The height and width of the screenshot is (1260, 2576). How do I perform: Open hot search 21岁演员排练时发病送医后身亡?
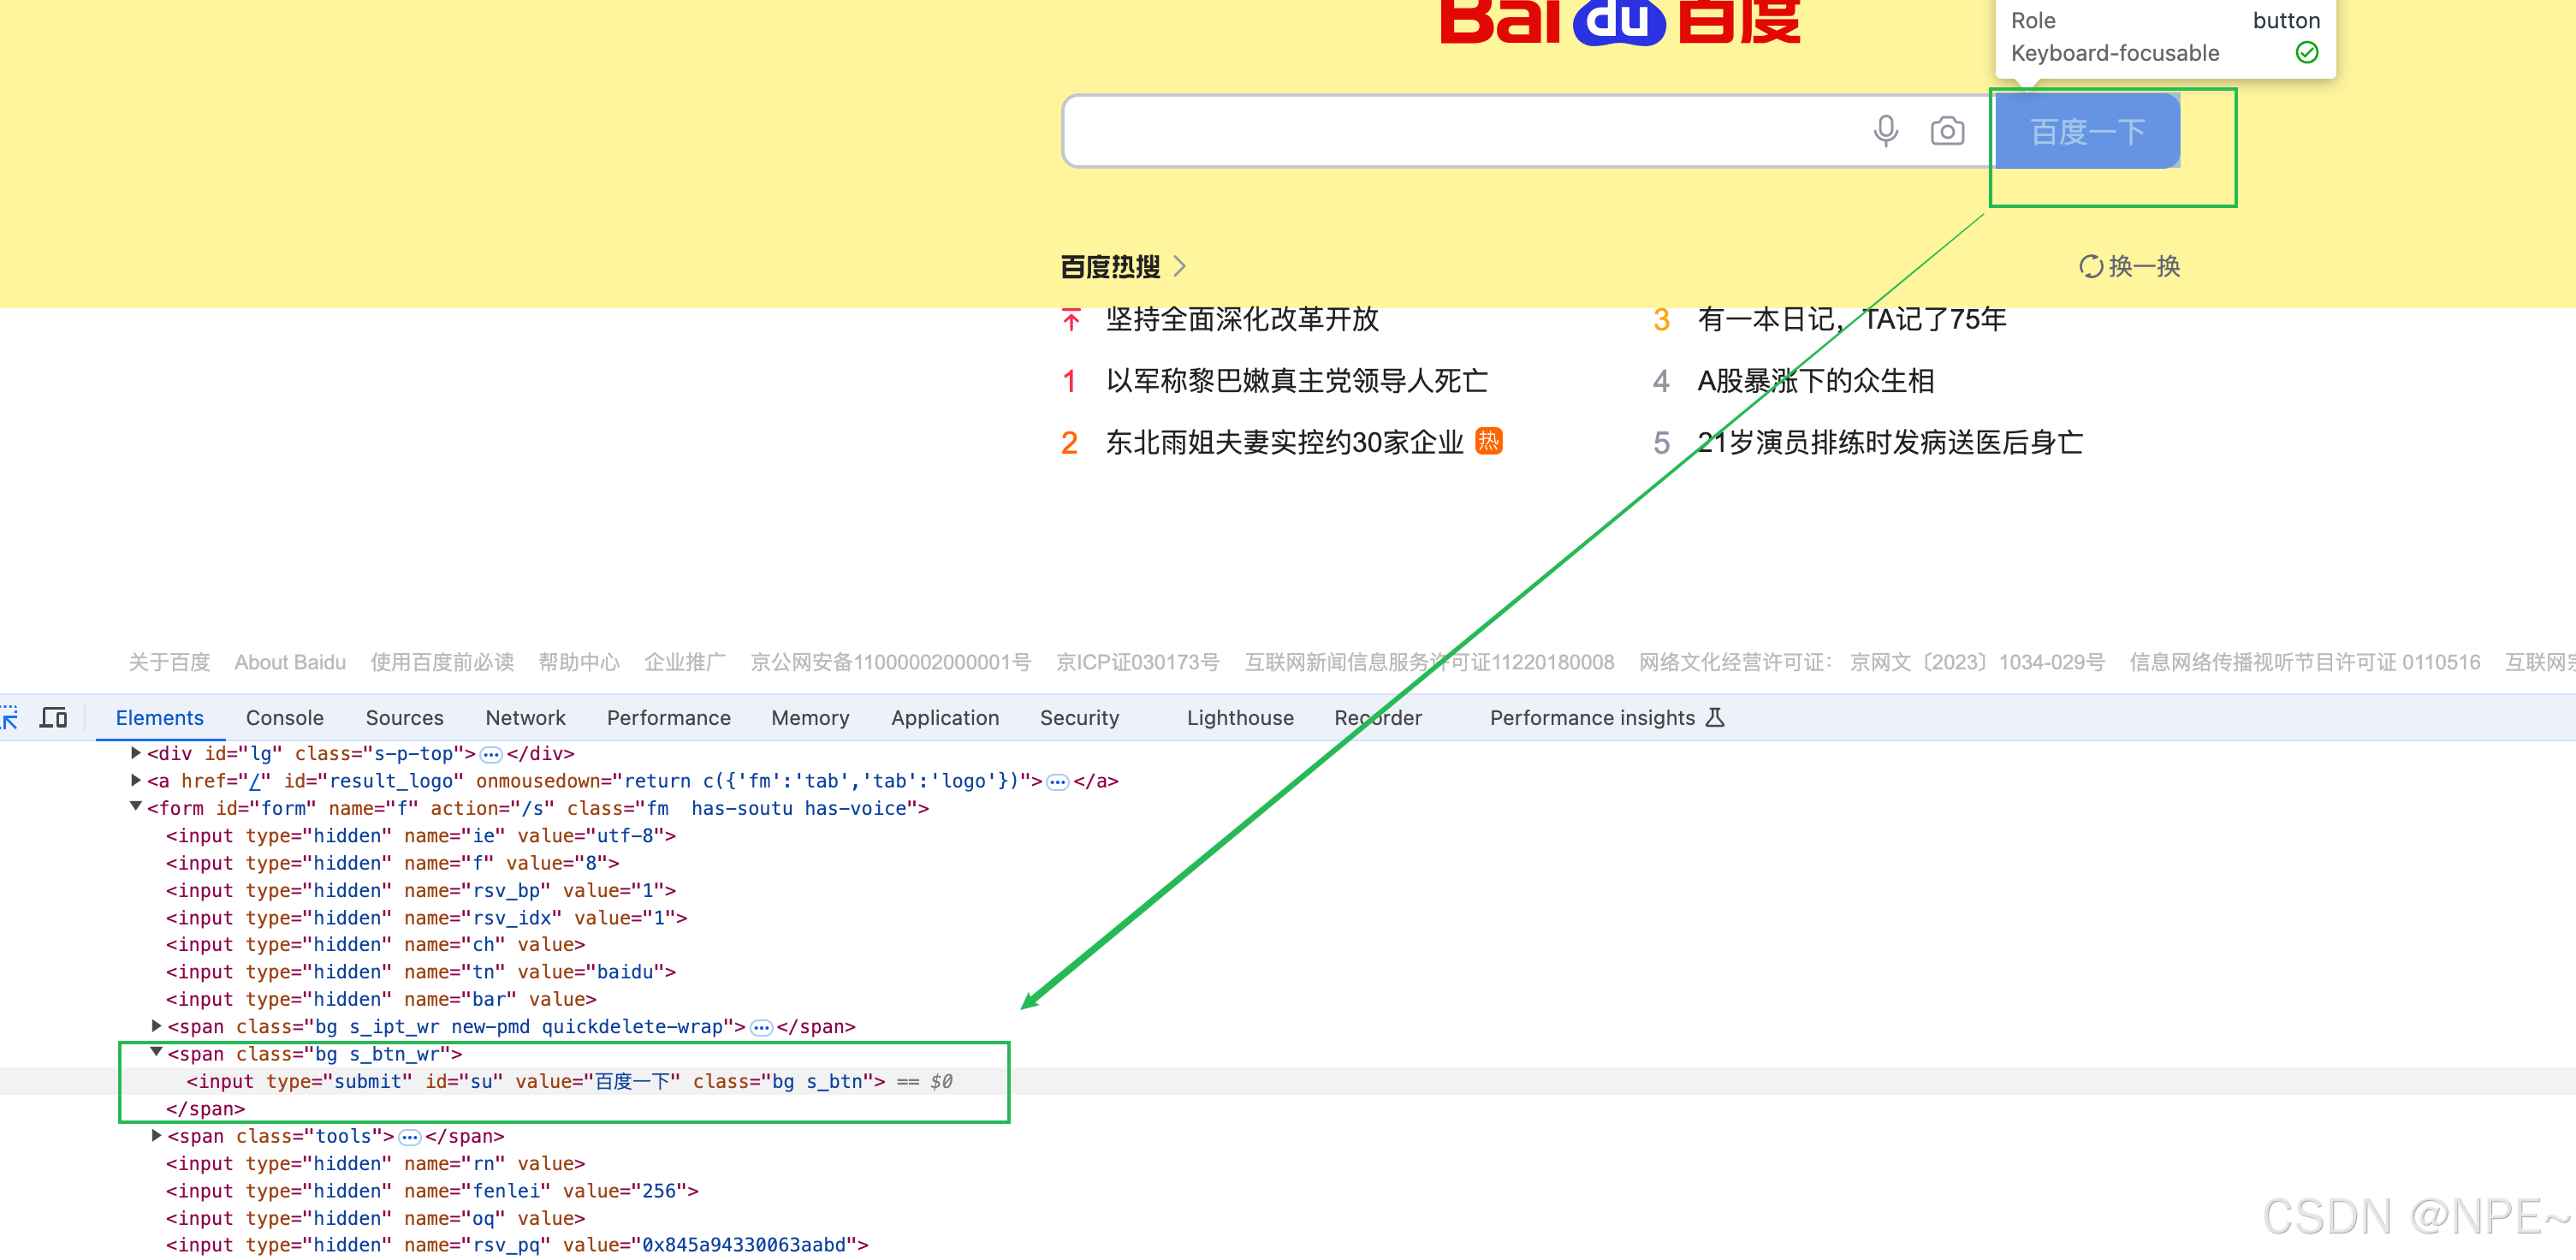[x=1889, y=442]
